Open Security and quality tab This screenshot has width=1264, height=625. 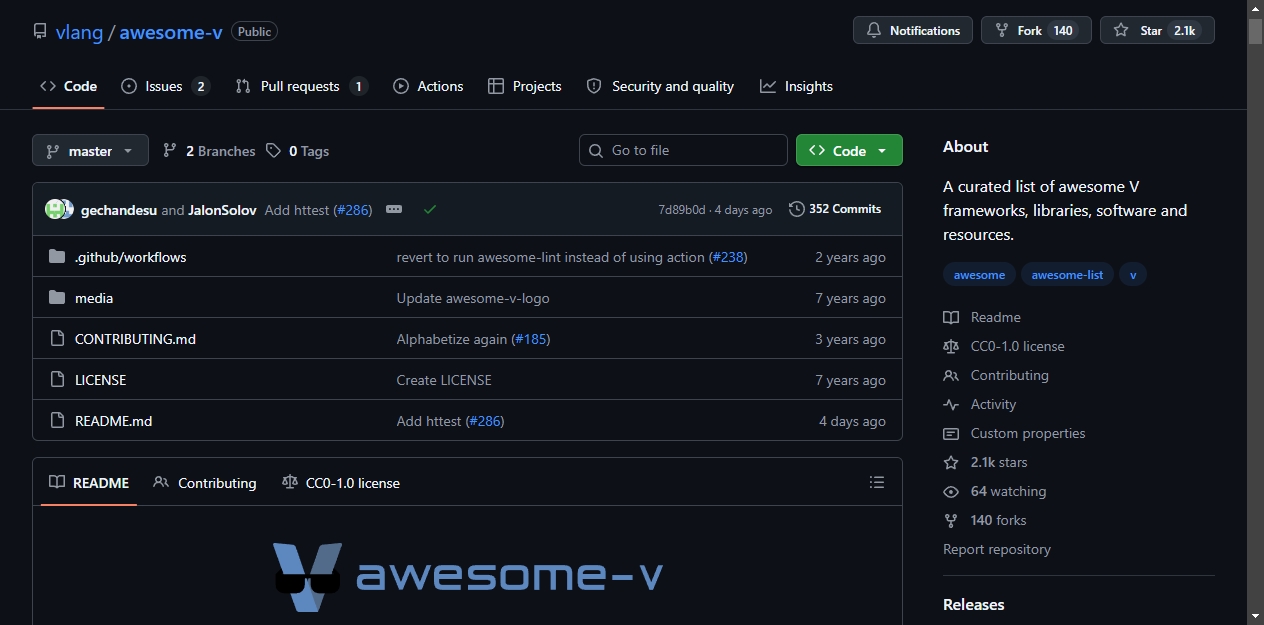660,86
